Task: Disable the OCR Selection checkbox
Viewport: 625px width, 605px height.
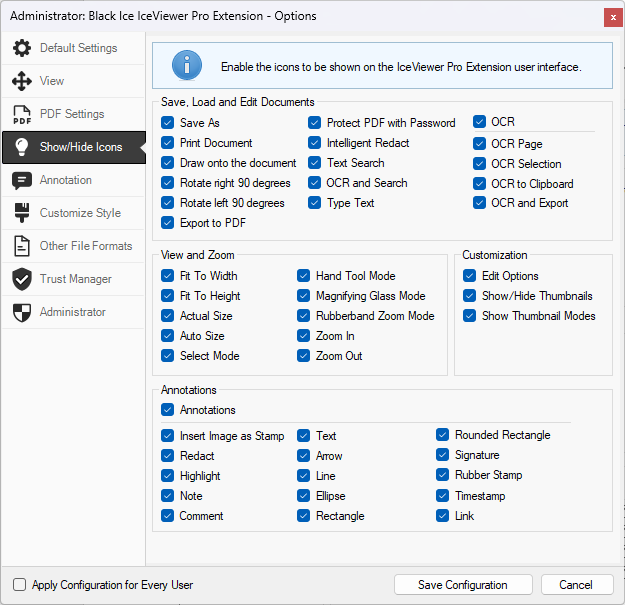Action: (480, 163)
